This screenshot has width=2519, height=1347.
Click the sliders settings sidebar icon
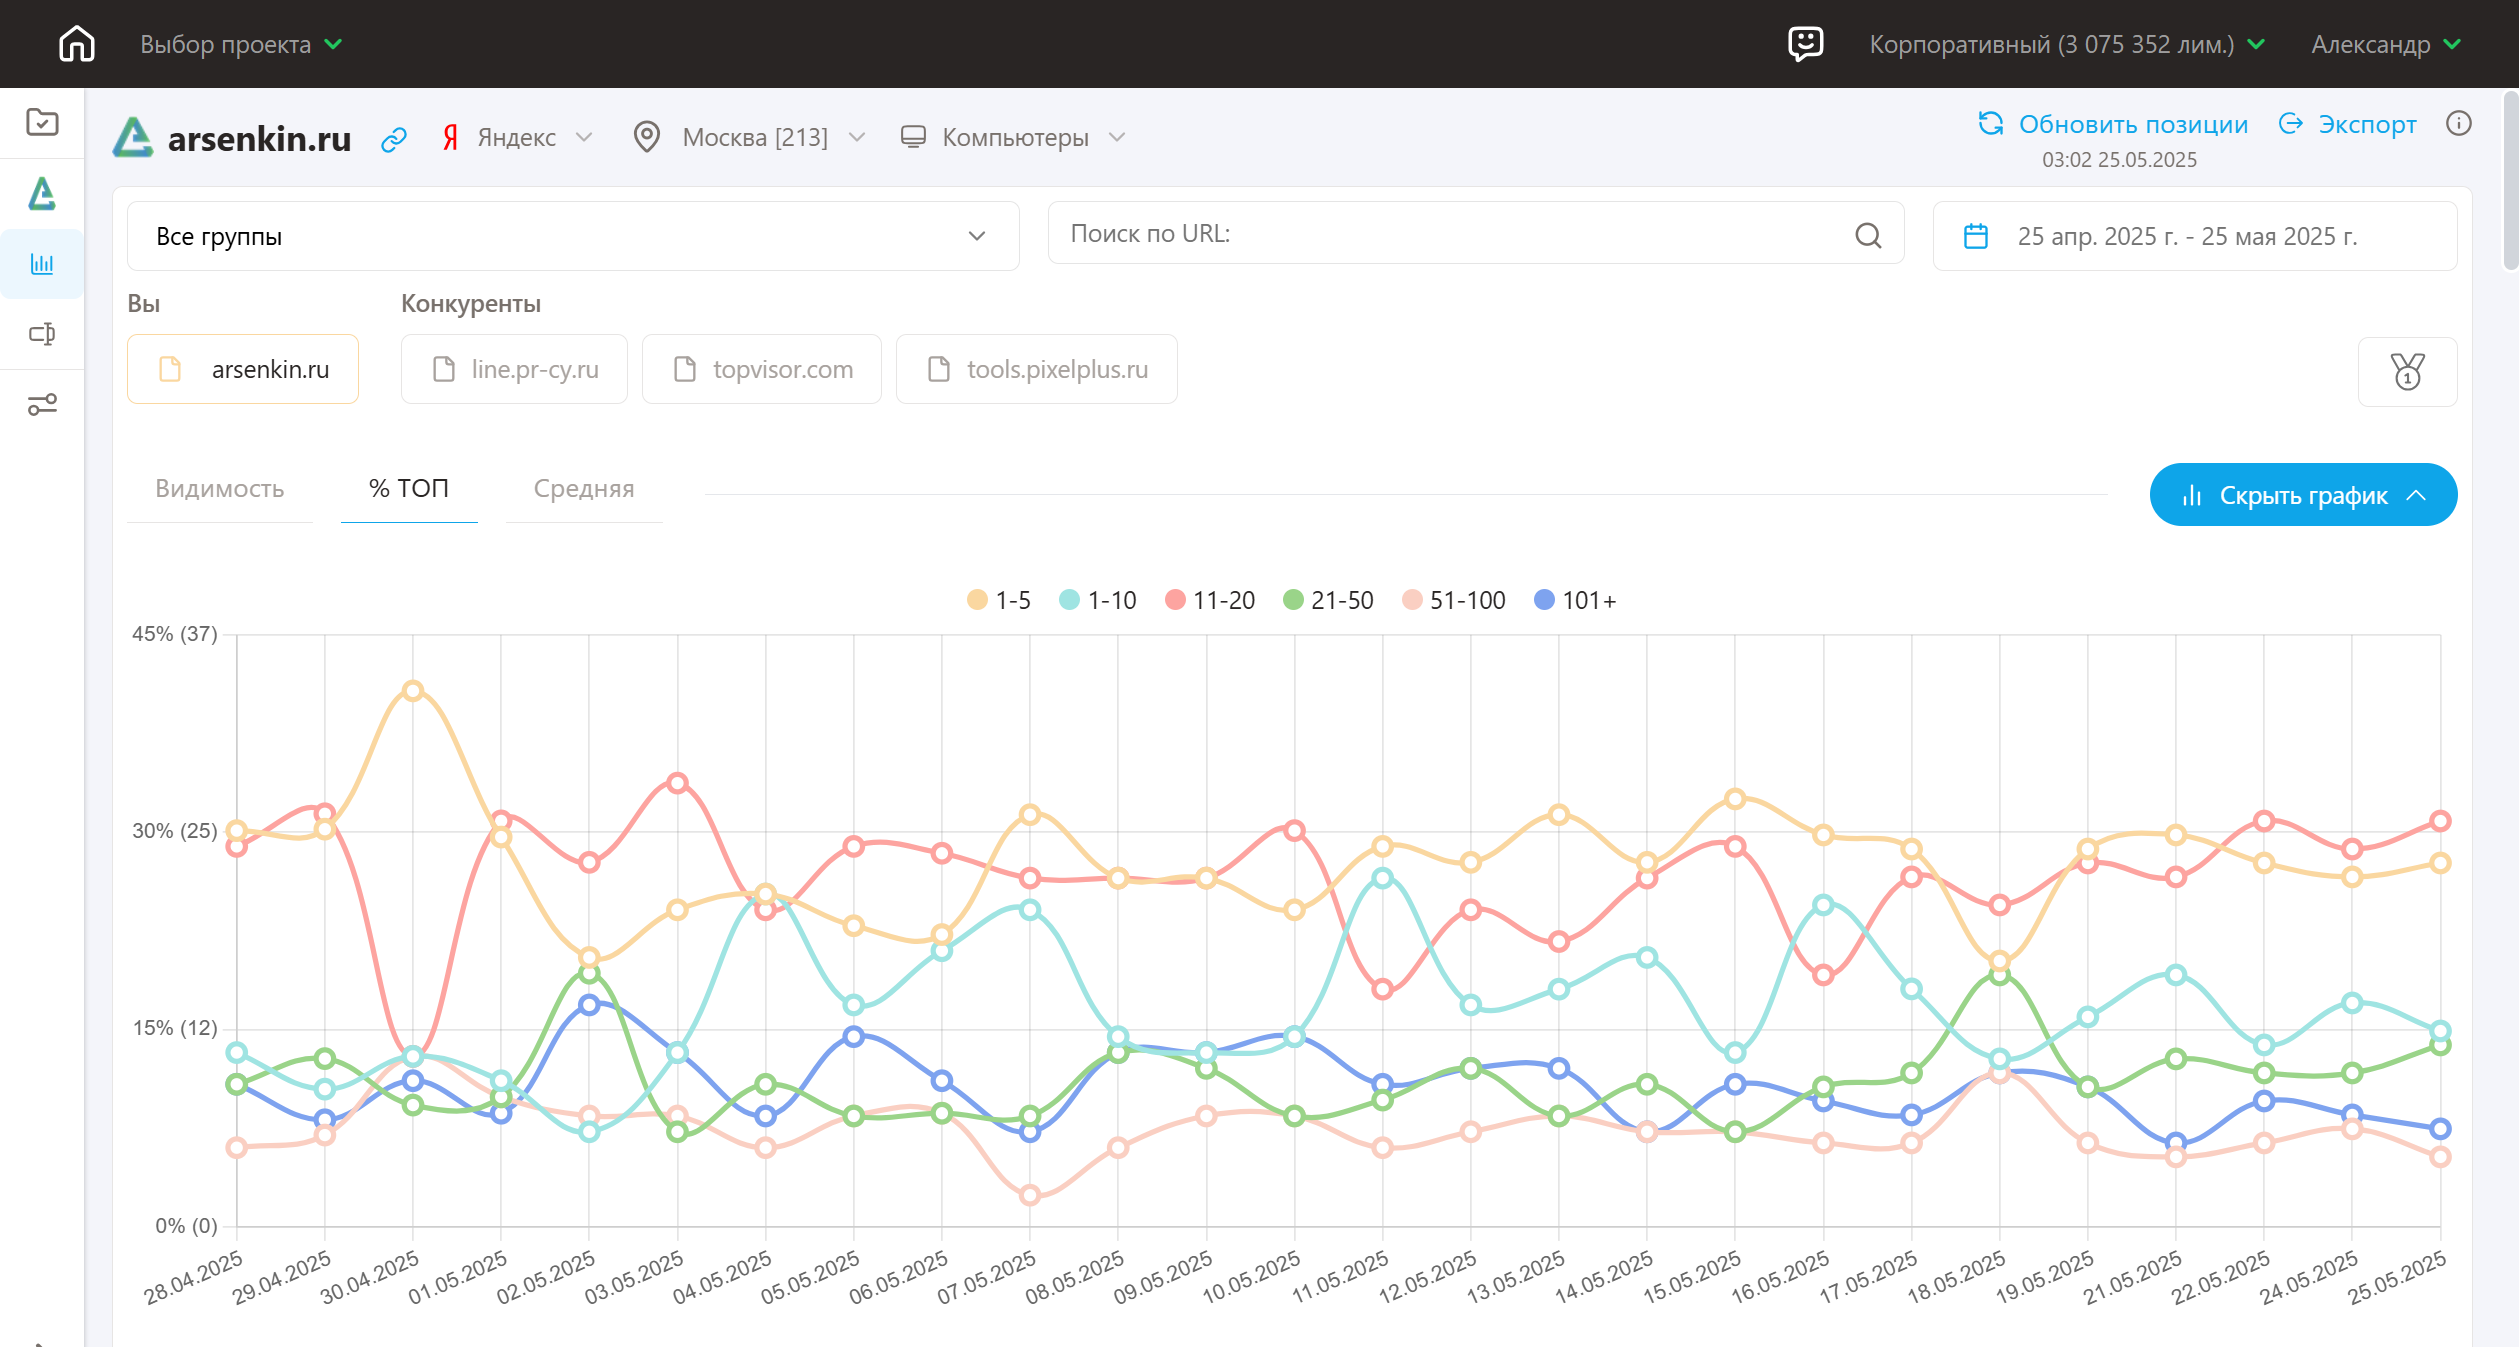(x=42, y=404)
